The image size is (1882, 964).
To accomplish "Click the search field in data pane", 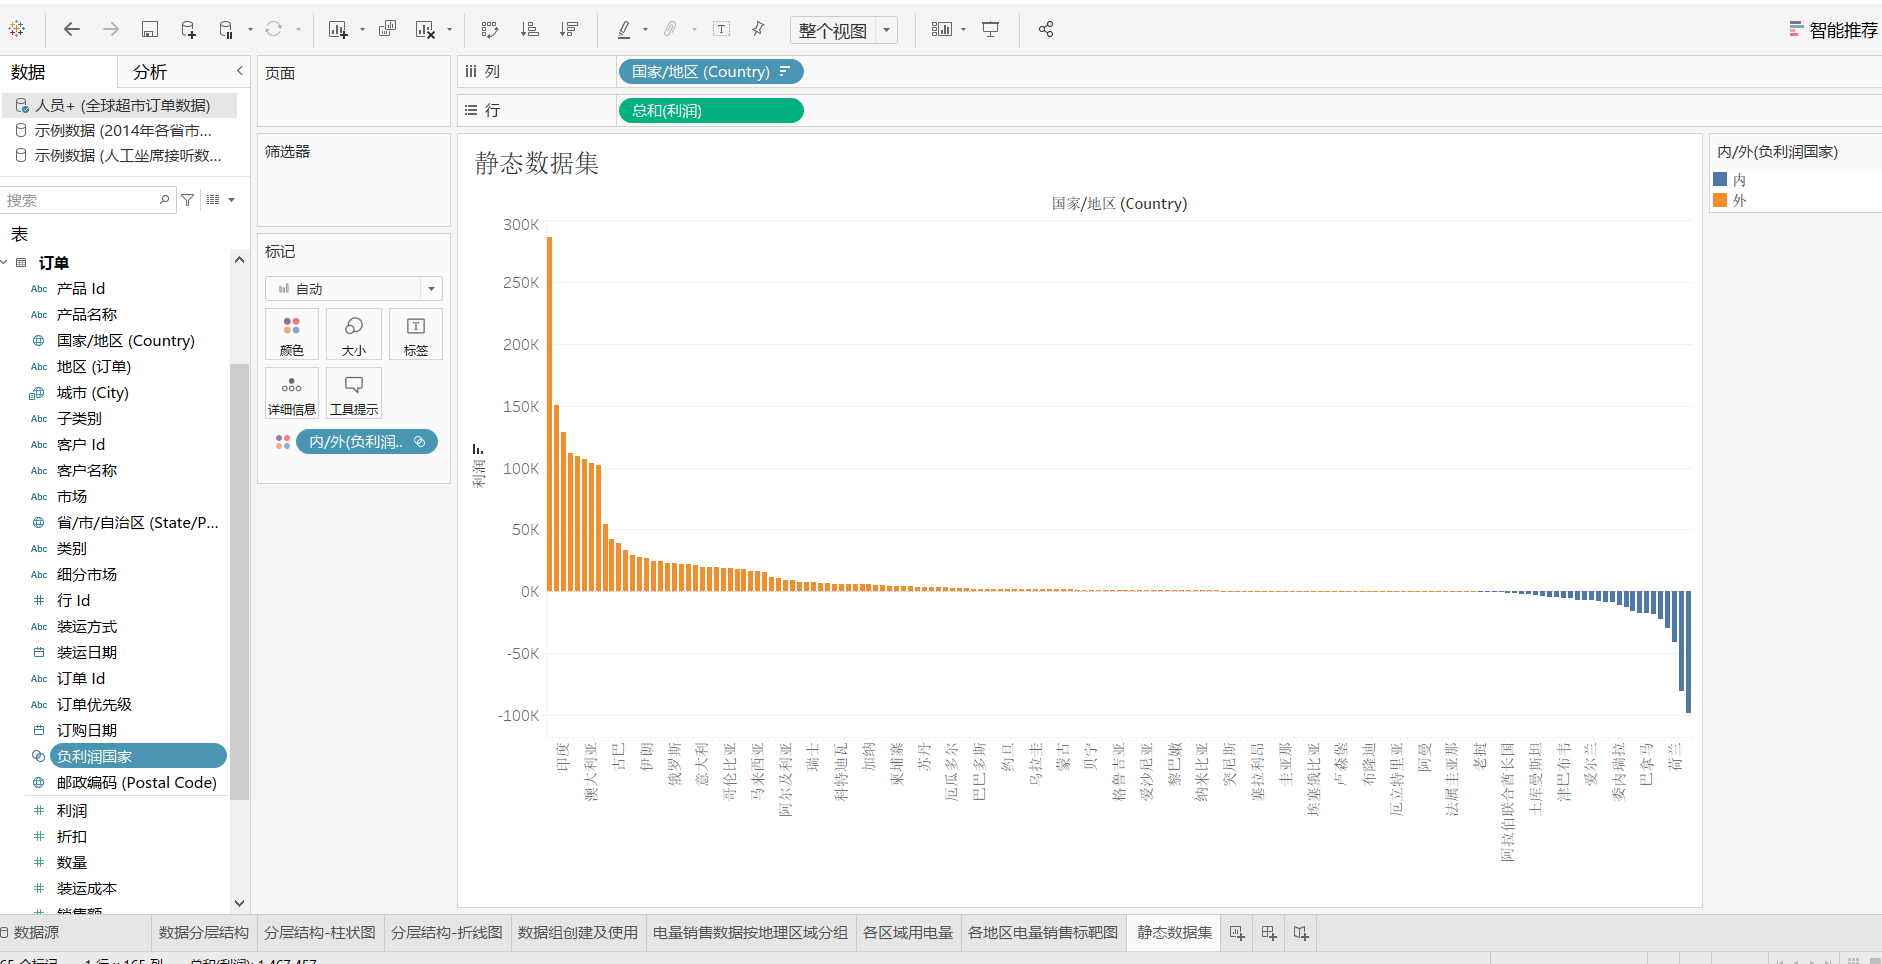I will coord(88,200).
